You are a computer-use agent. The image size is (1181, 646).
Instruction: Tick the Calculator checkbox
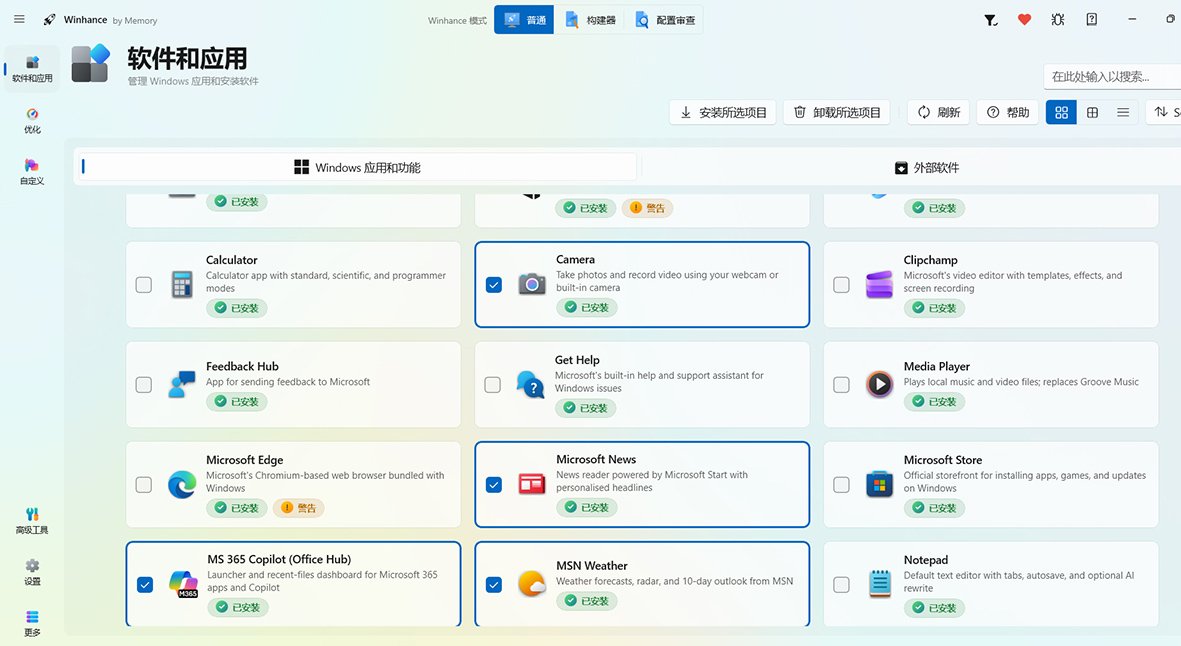click(x=143, y=285)
